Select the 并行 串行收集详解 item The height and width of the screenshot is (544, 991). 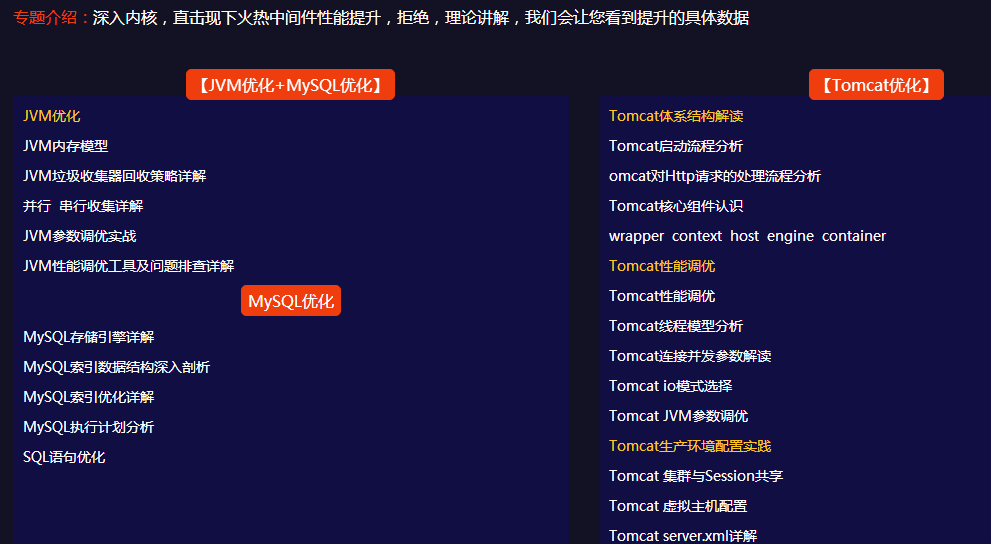83,206
